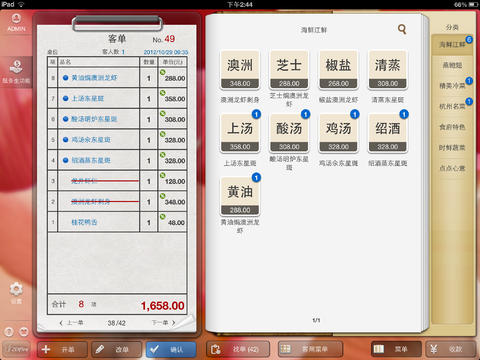Screen dimensions: 480x360
Task: Add 黄油 dish priced 288.00
Action: point(240,196)
